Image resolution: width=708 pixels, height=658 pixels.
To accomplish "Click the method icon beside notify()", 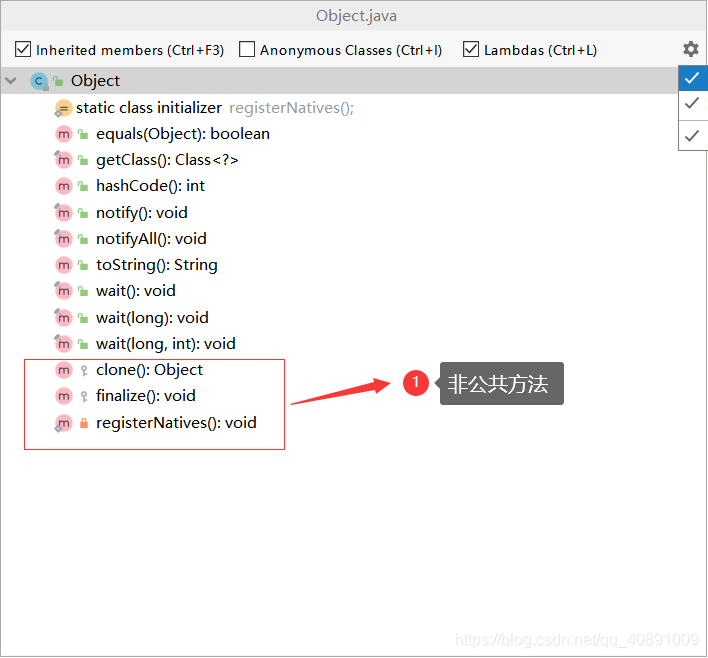I will pos(64,213).
